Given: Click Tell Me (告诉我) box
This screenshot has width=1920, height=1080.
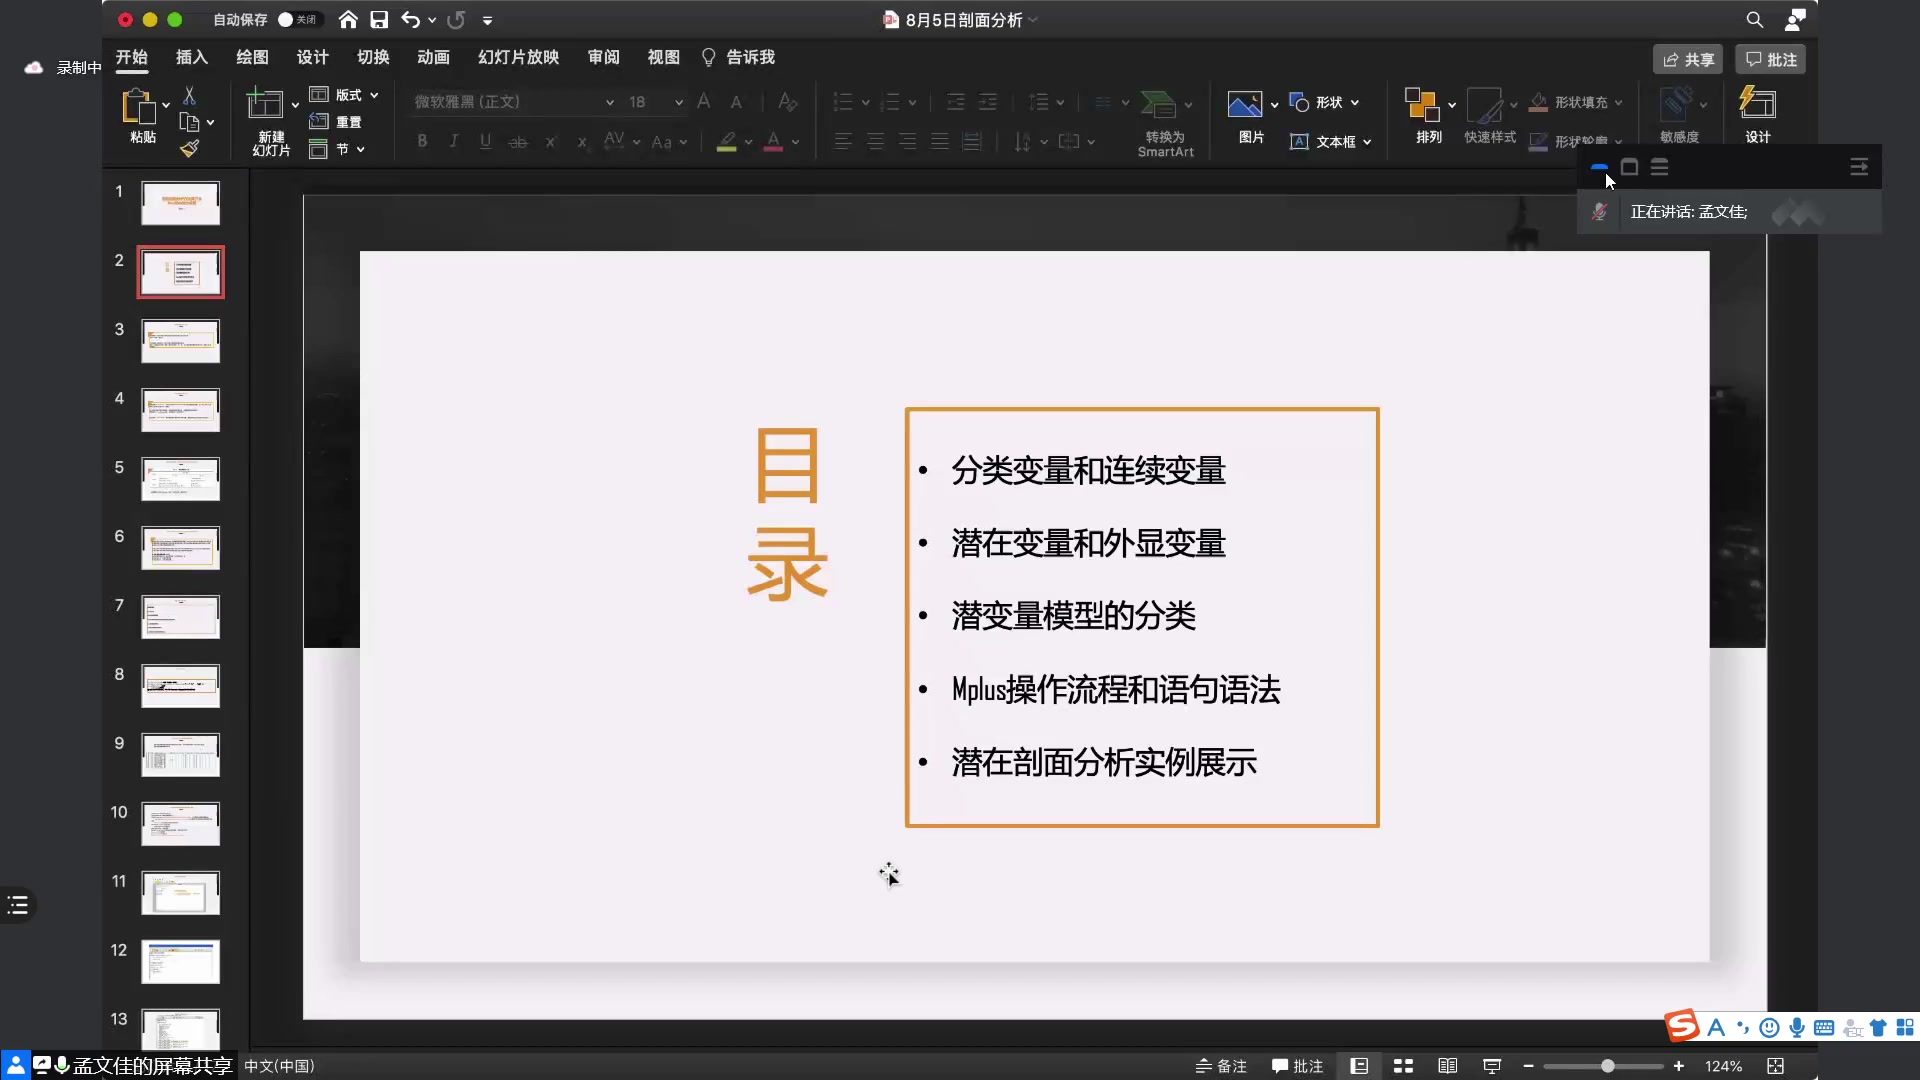Looking at the screenshot, I should click(738, 57).
